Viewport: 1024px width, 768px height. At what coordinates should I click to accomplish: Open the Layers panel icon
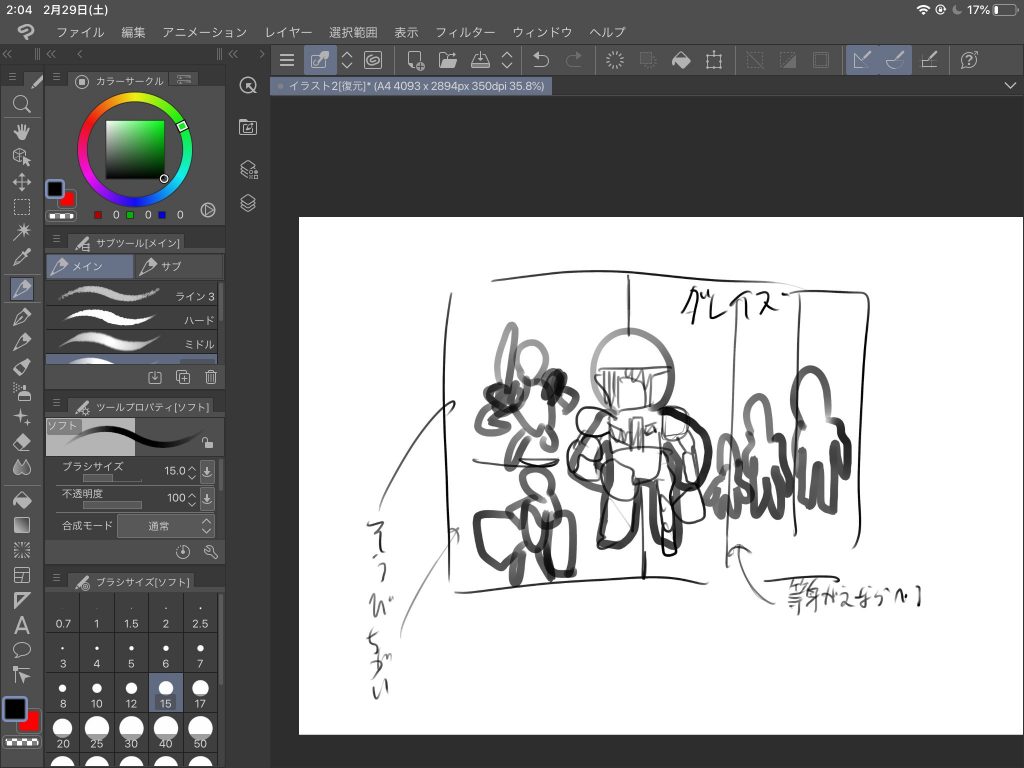pyautogui.click(x=248, y=203)
